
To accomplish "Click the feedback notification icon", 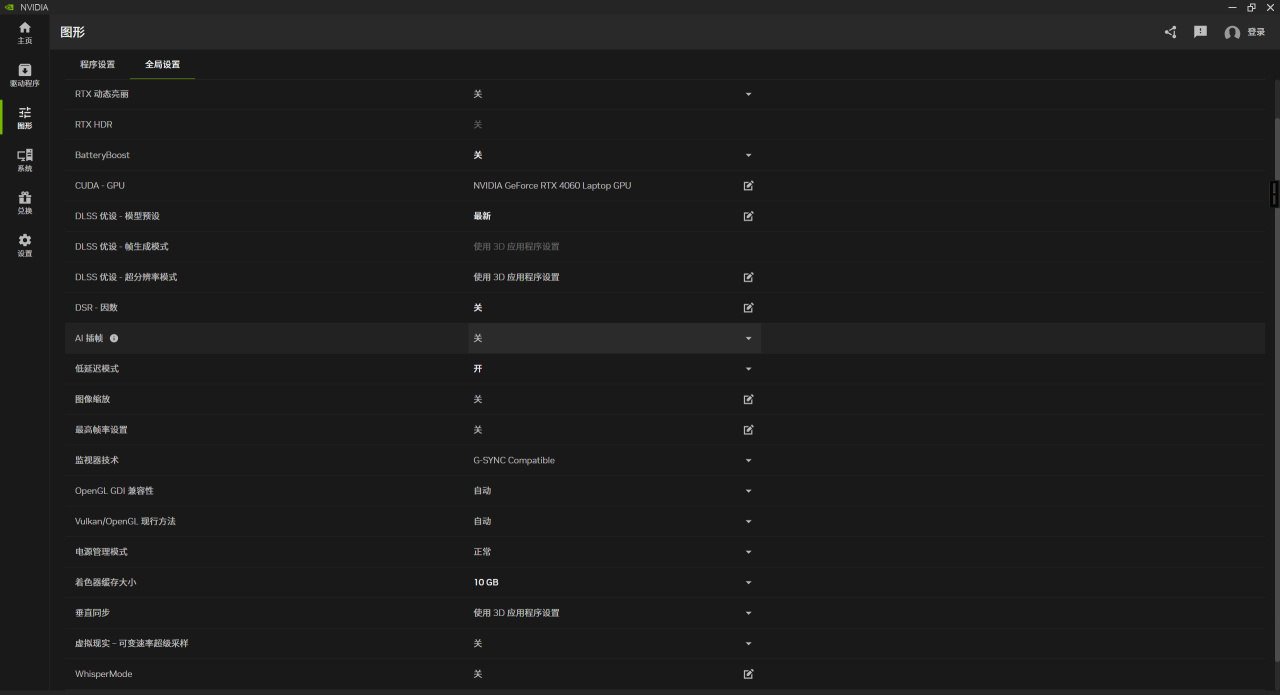I will (1200, 32).
